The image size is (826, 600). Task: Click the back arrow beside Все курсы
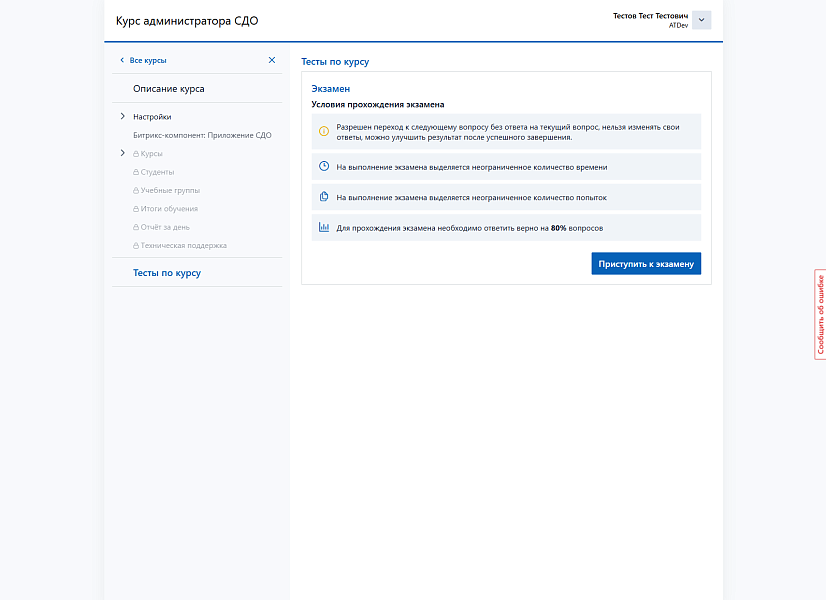click(123, 60)
